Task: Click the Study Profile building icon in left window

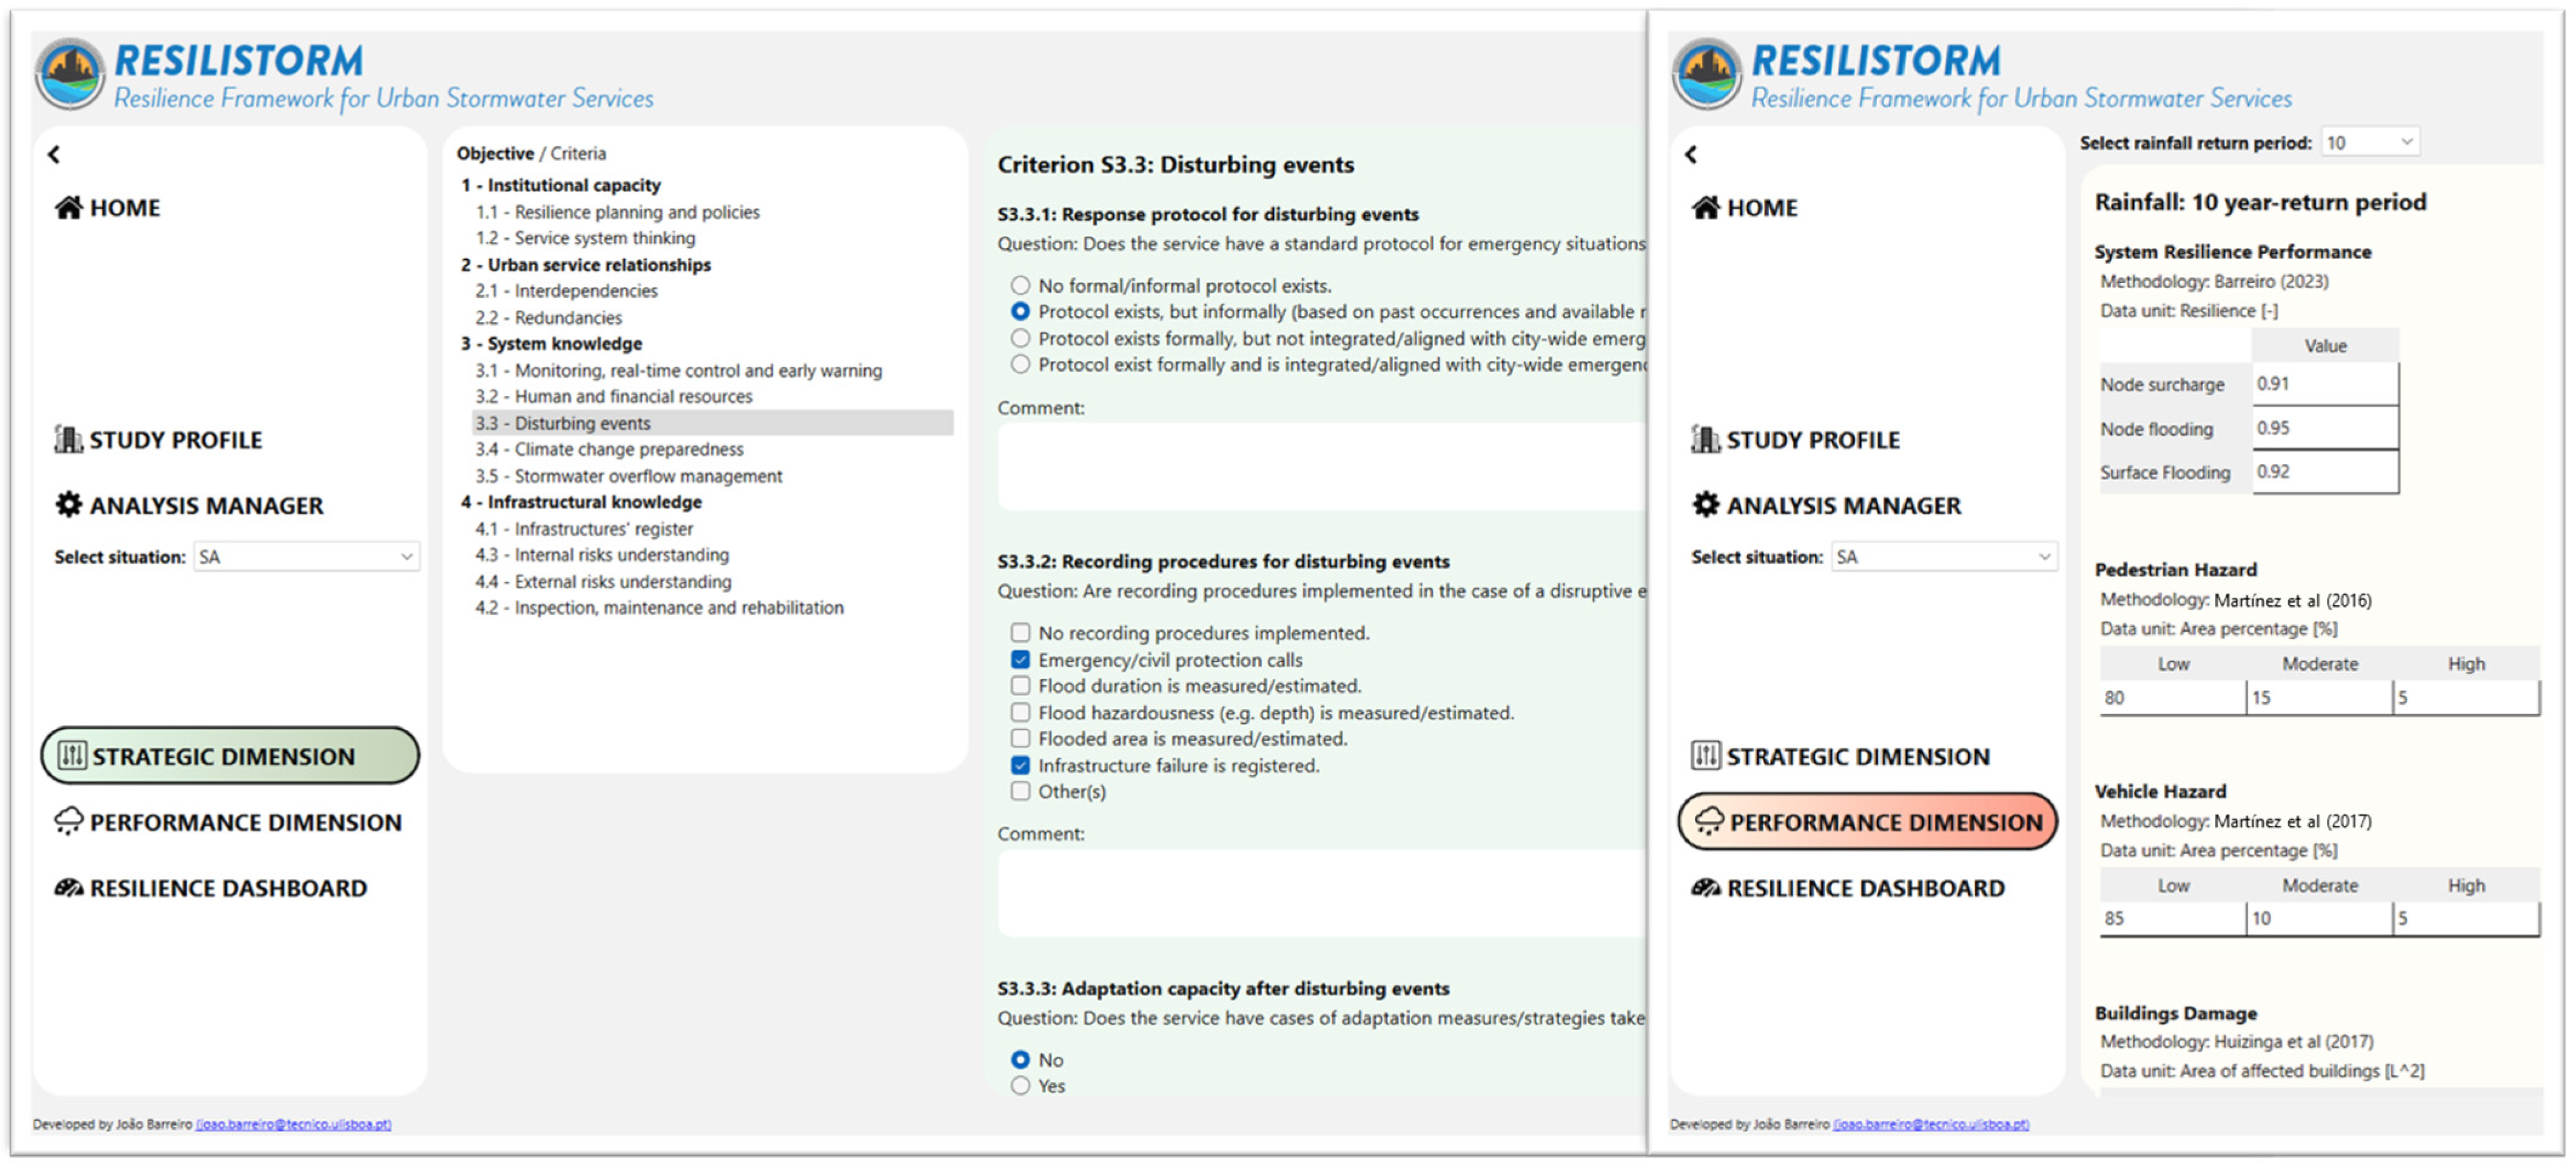Action: tap(68, 439)
